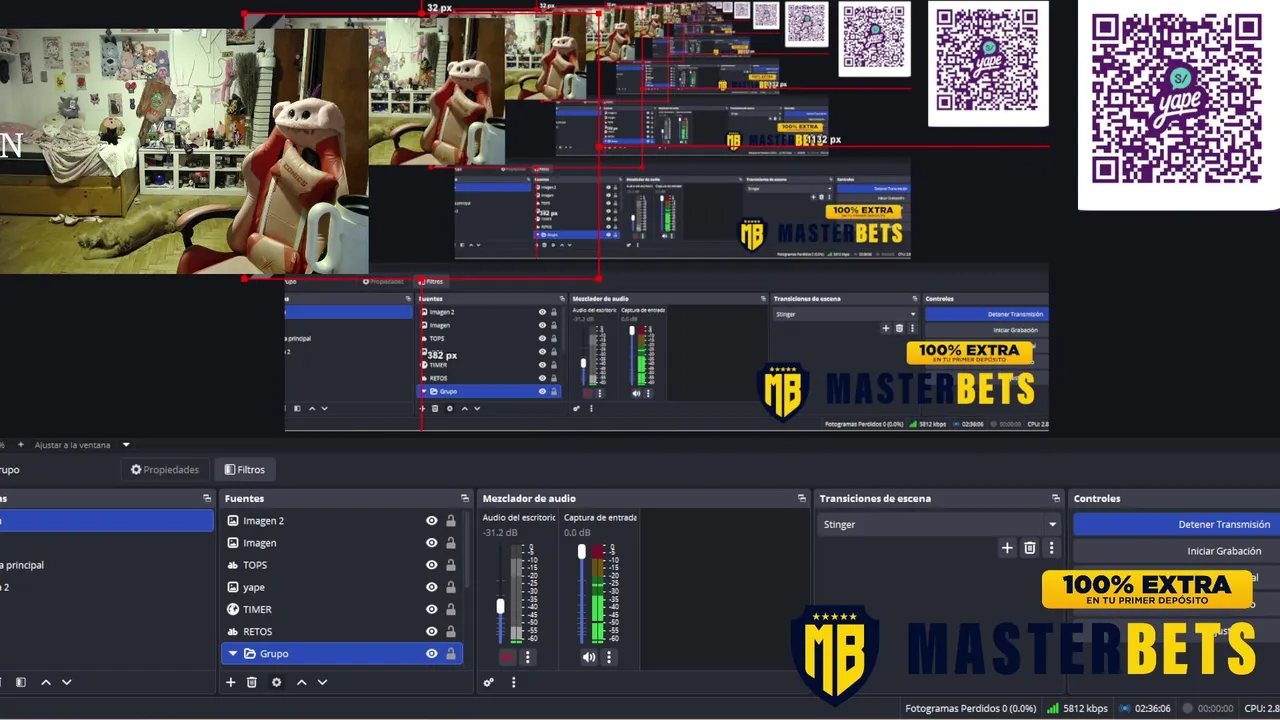Hide the Imagen 2 source
The height and width of the screenshot is (720, 1280).
pyautogui.click(x=432, y=521)
